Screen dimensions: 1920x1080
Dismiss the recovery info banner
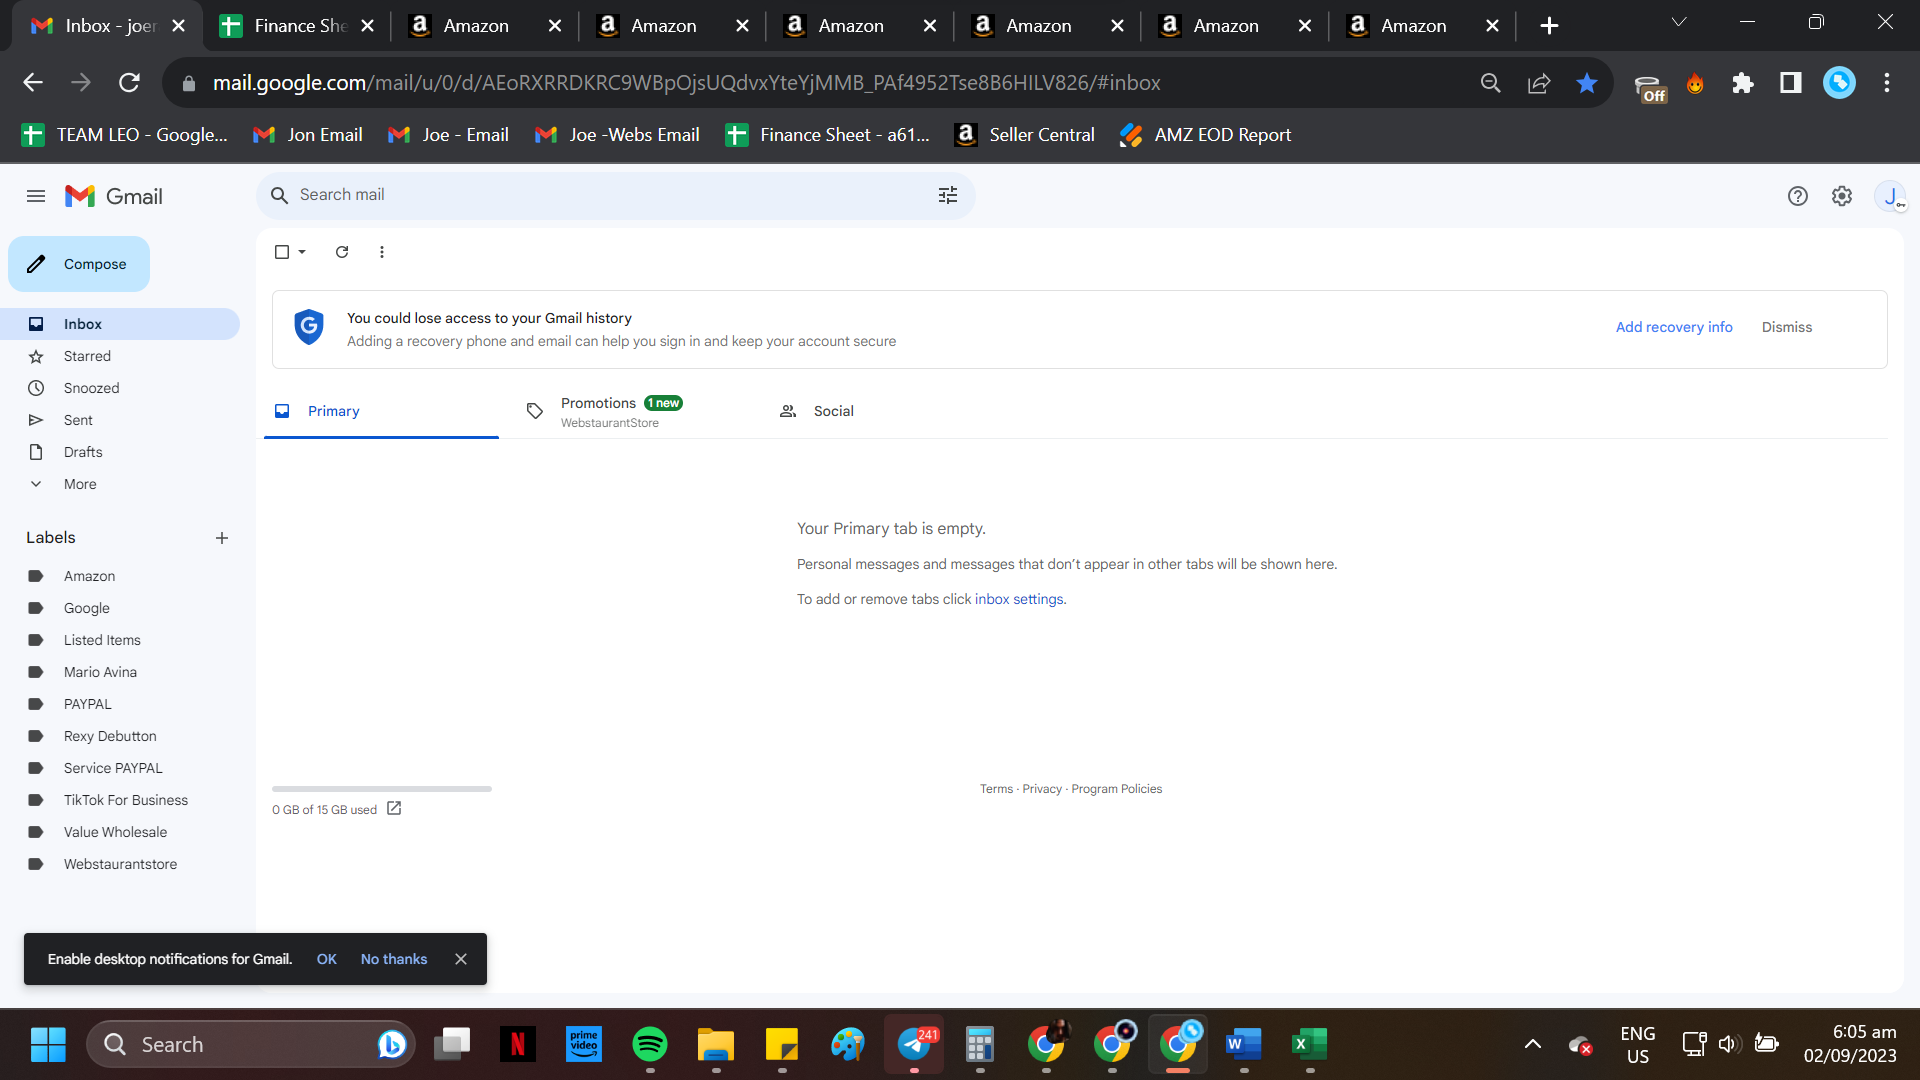[1786, 327]
